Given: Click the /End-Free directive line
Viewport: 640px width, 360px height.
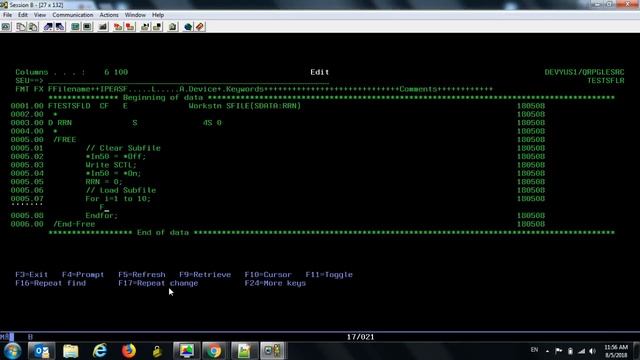Looking at the screenshot, I should [74, 224].
